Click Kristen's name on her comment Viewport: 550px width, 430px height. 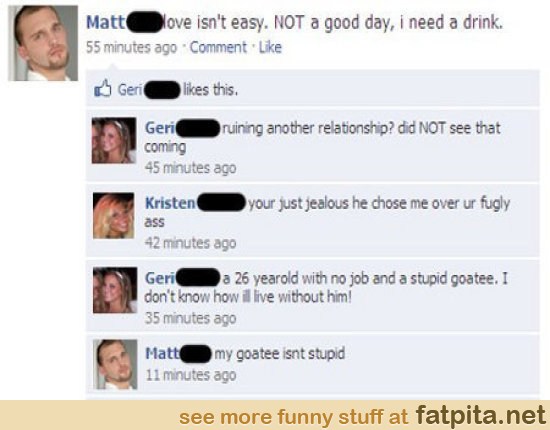(x=170, y=203)
